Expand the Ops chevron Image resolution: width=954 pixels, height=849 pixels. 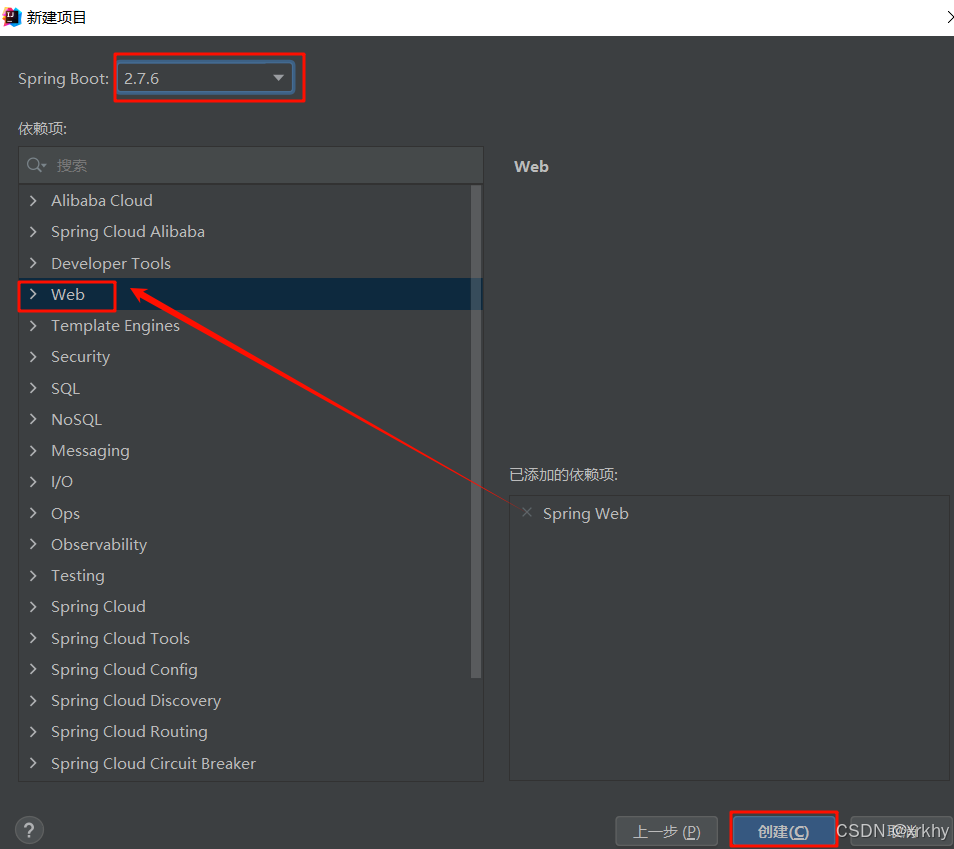pos(33,513)
